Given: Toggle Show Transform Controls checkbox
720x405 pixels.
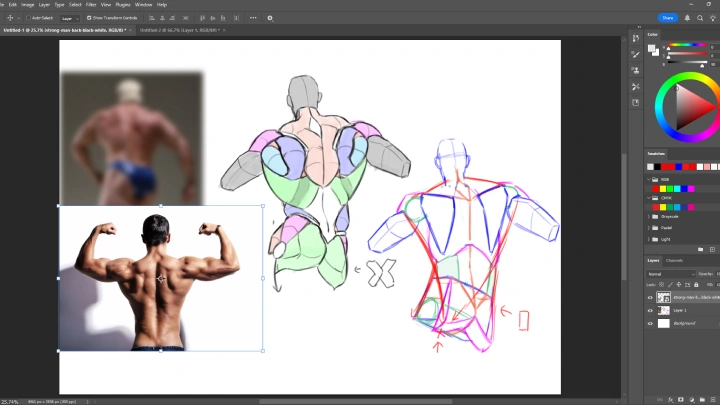Looking at the screenshot, I should pos(89,18).
